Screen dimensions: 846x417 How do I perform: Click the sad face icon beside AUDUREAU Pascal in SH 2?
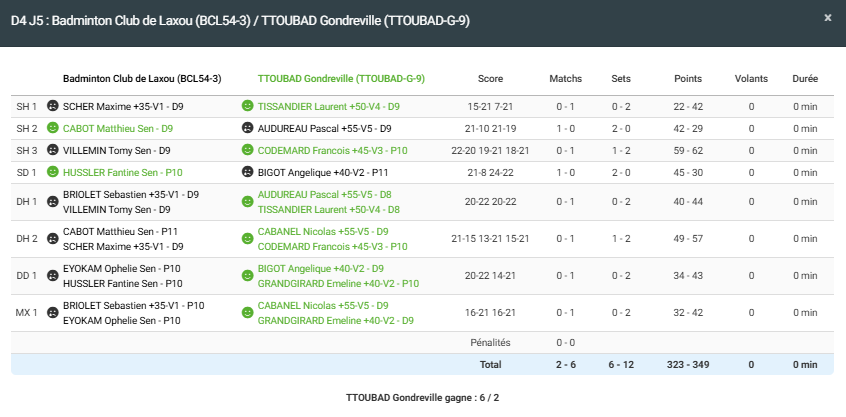click(247, 128)
